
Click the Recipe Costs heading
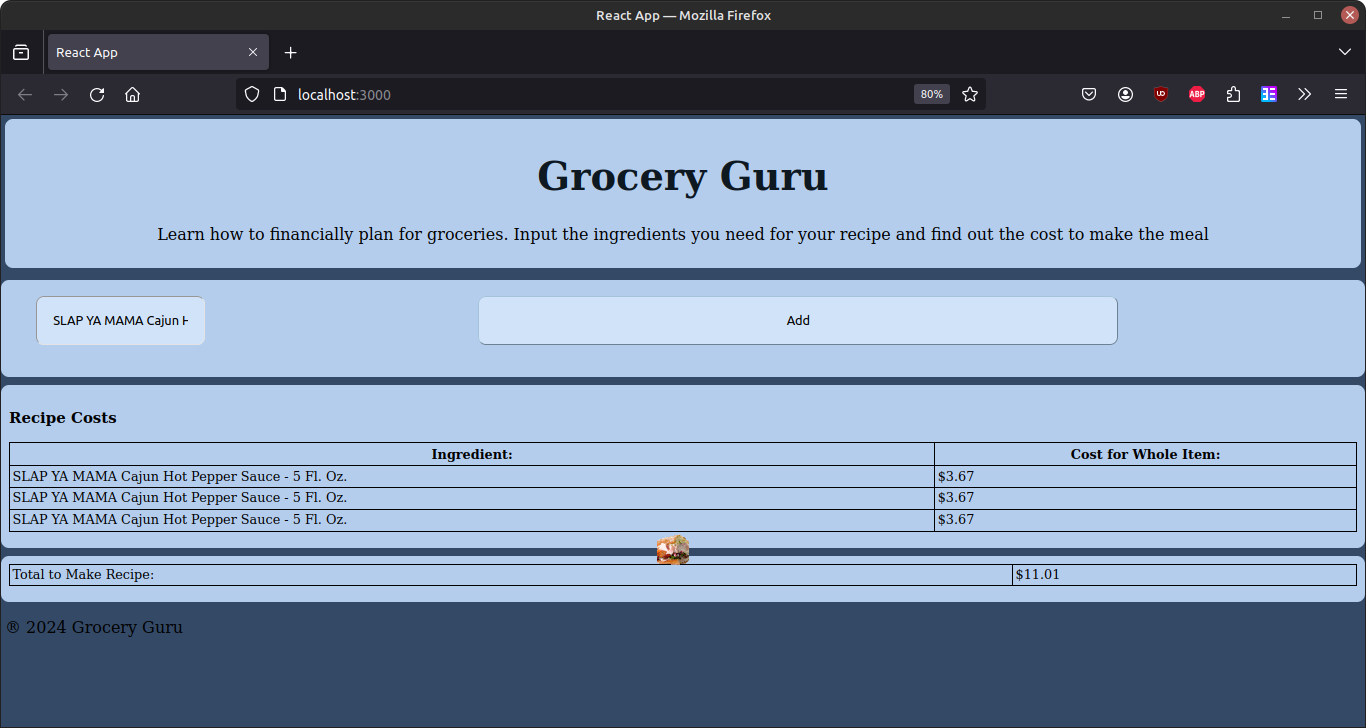[63, 418]
